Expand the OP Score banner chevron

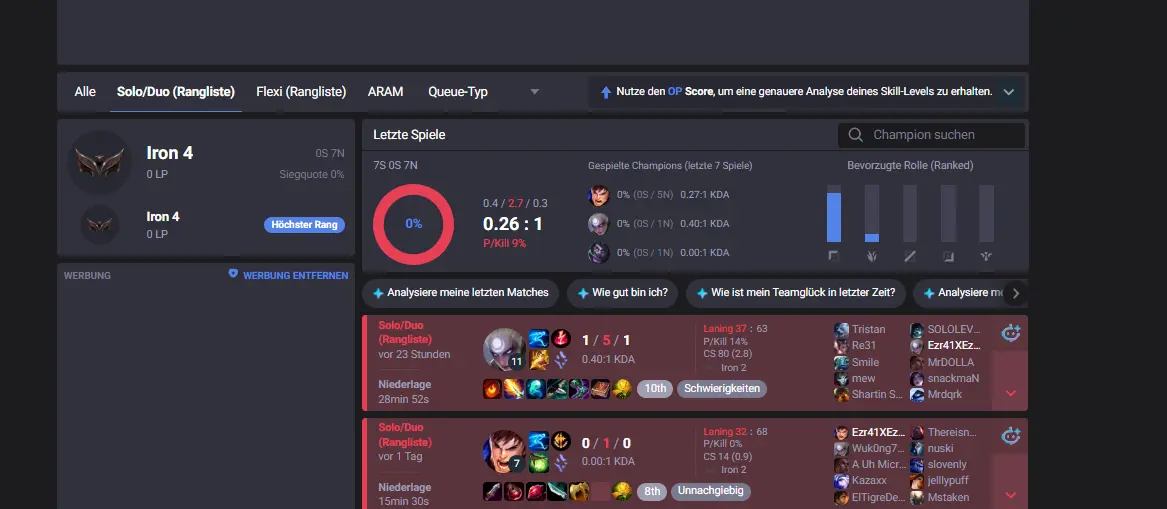point(1008,92)
